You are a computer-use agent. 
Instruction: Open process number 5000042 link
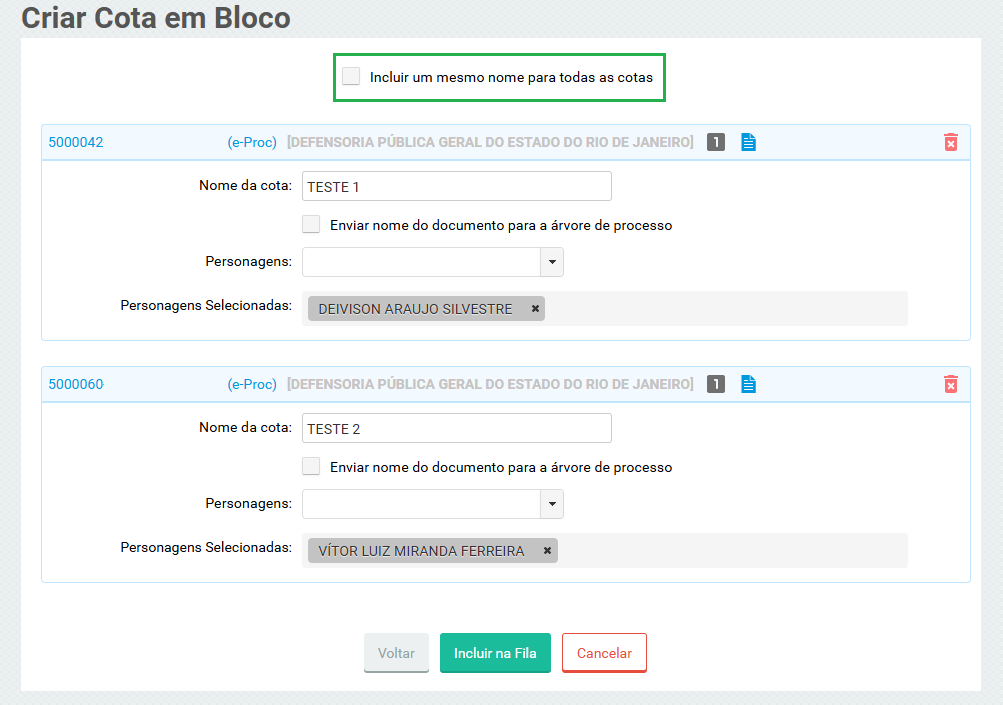[x=76, y=142]
